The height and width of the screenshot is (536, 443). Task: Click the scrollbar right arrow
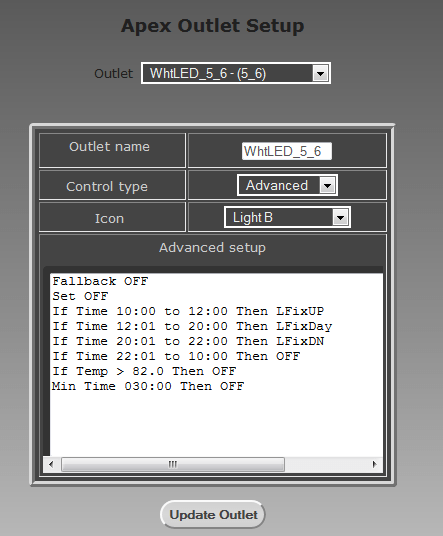tap(375, 464)
